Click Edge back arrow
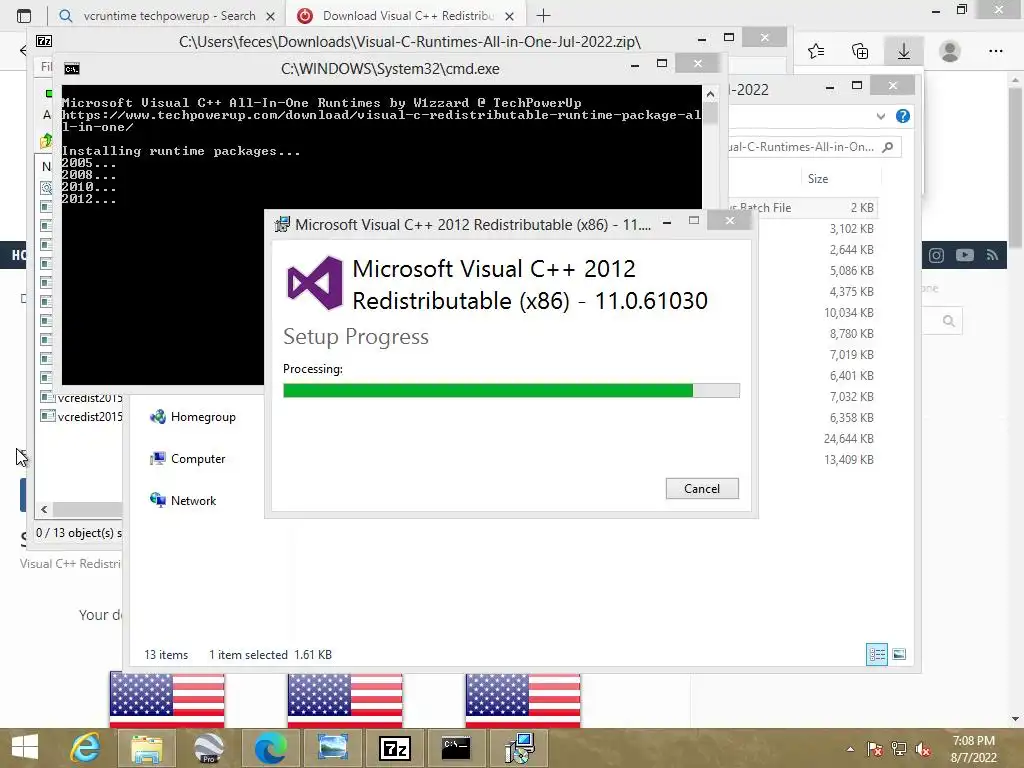Viewport: 1024px width, 768px height. [x=23, y=50]
